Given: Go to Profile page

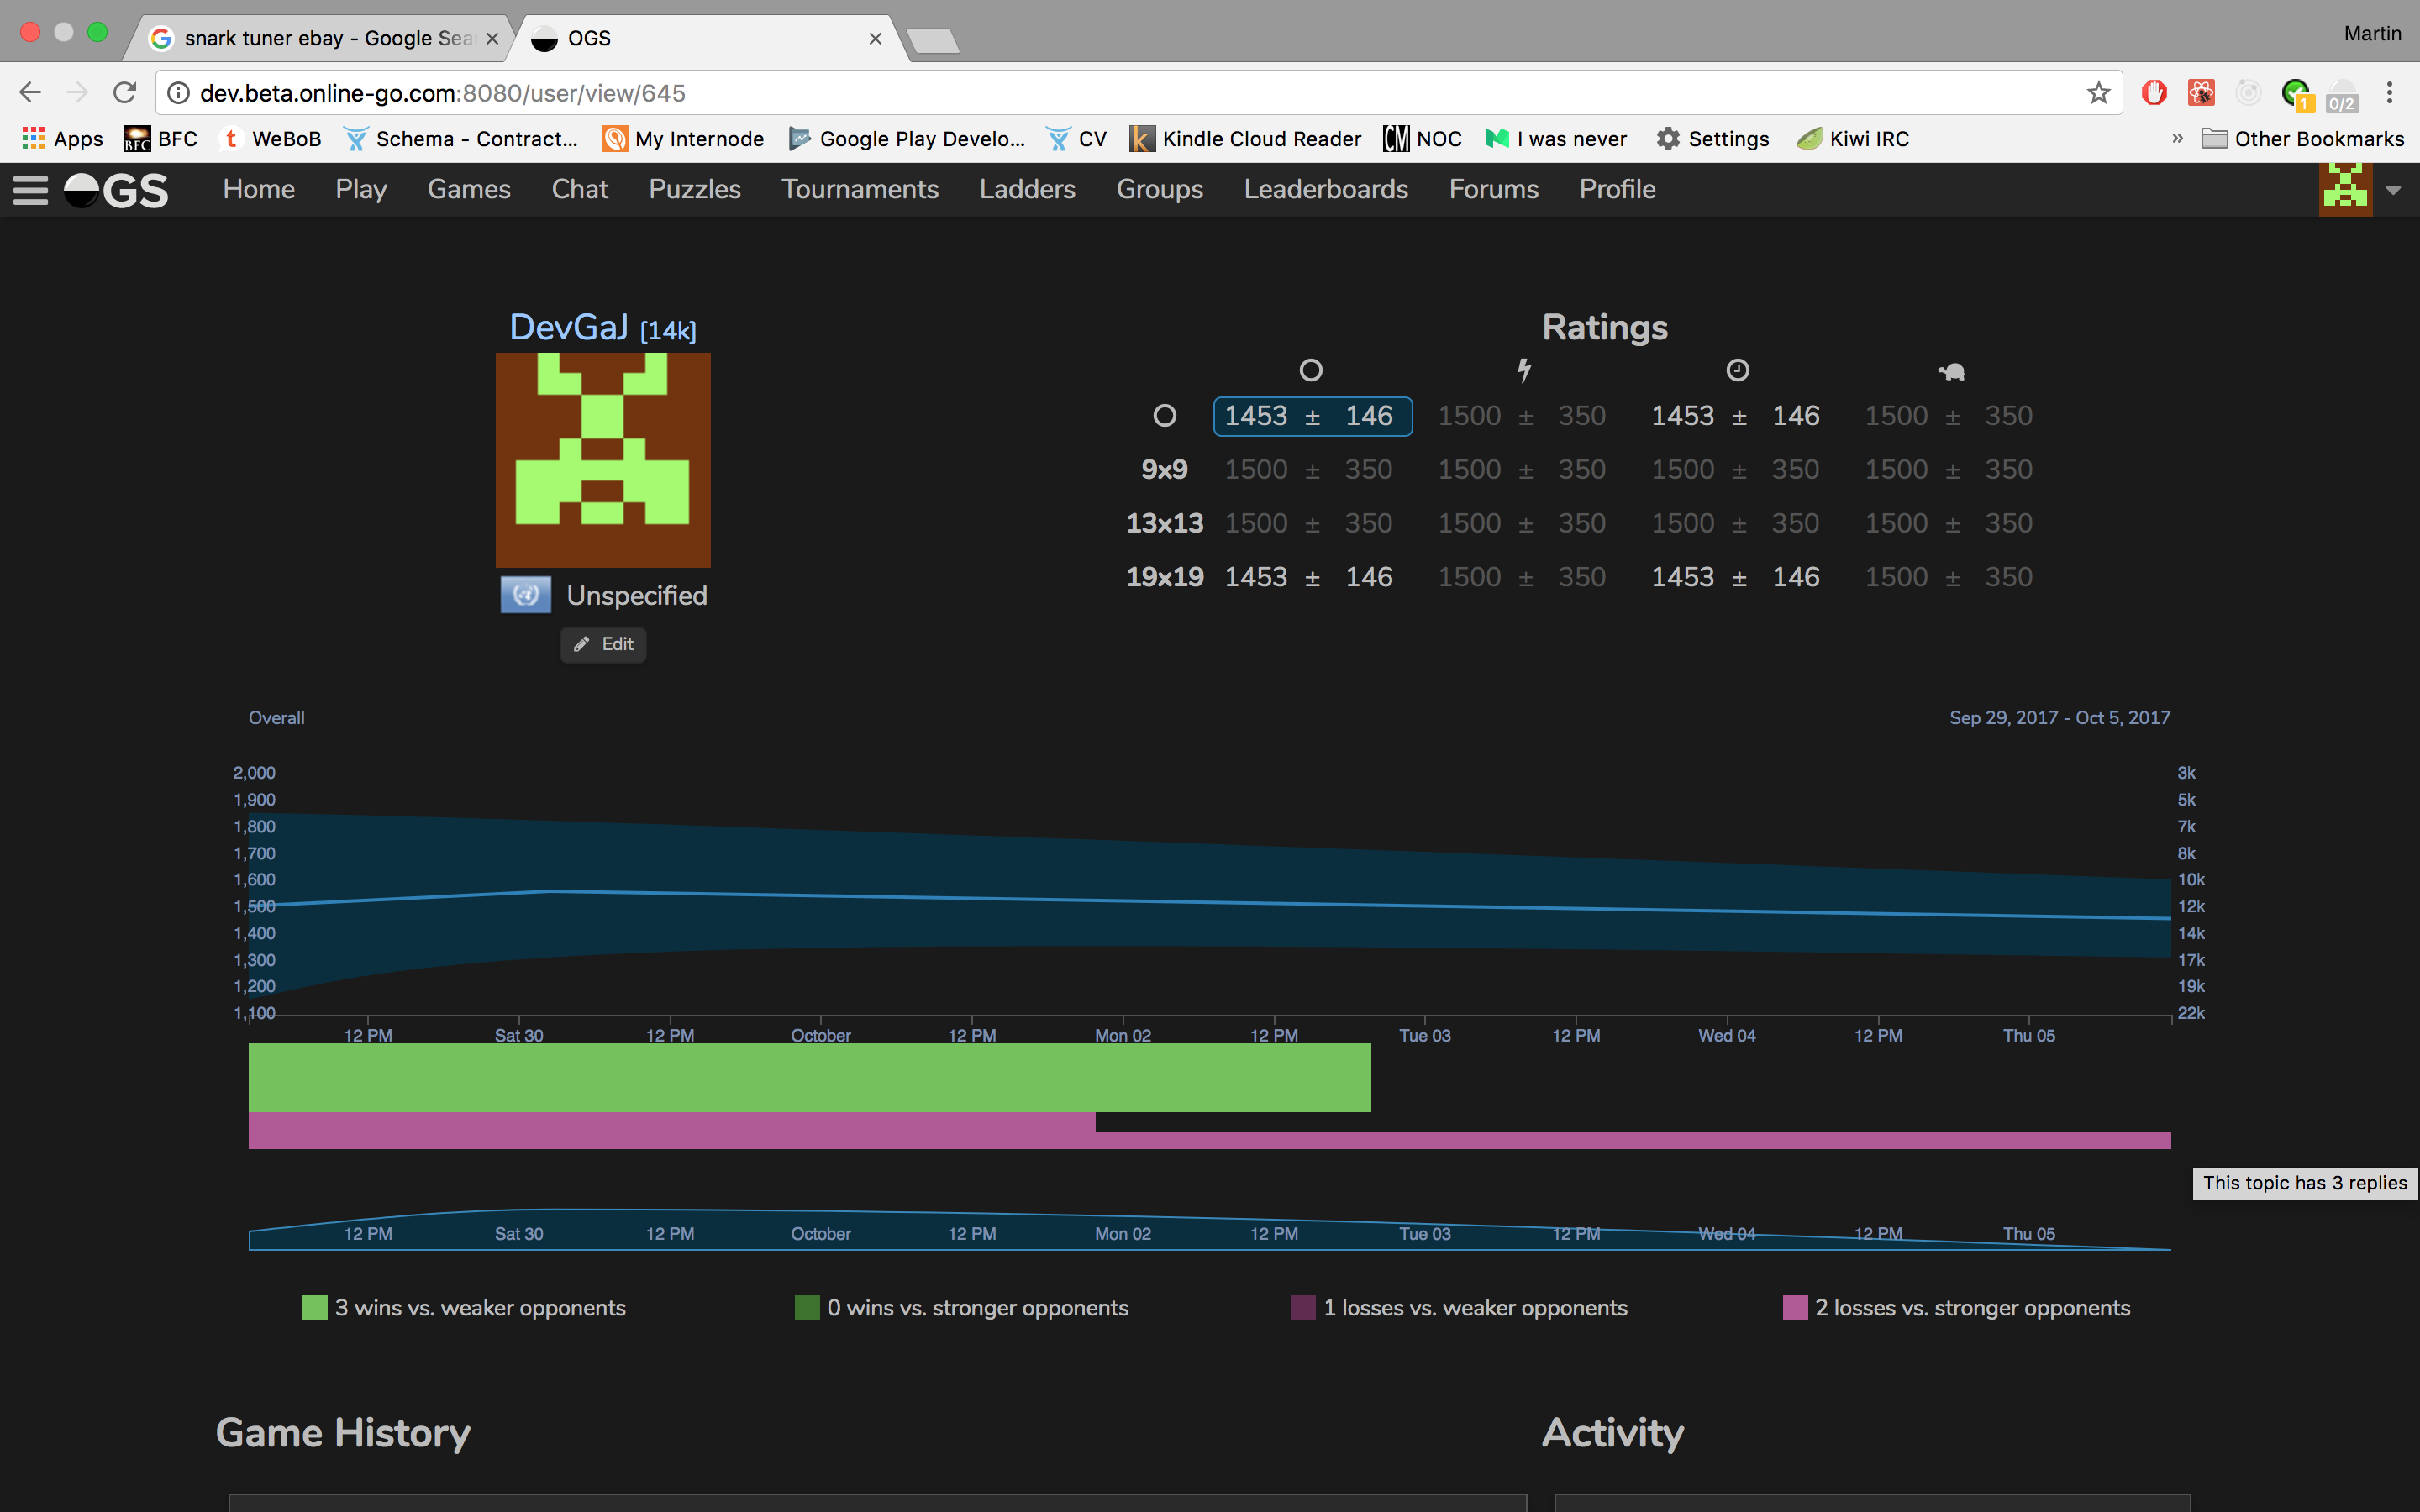Looking at the screenshot, I should [1617, 190].
